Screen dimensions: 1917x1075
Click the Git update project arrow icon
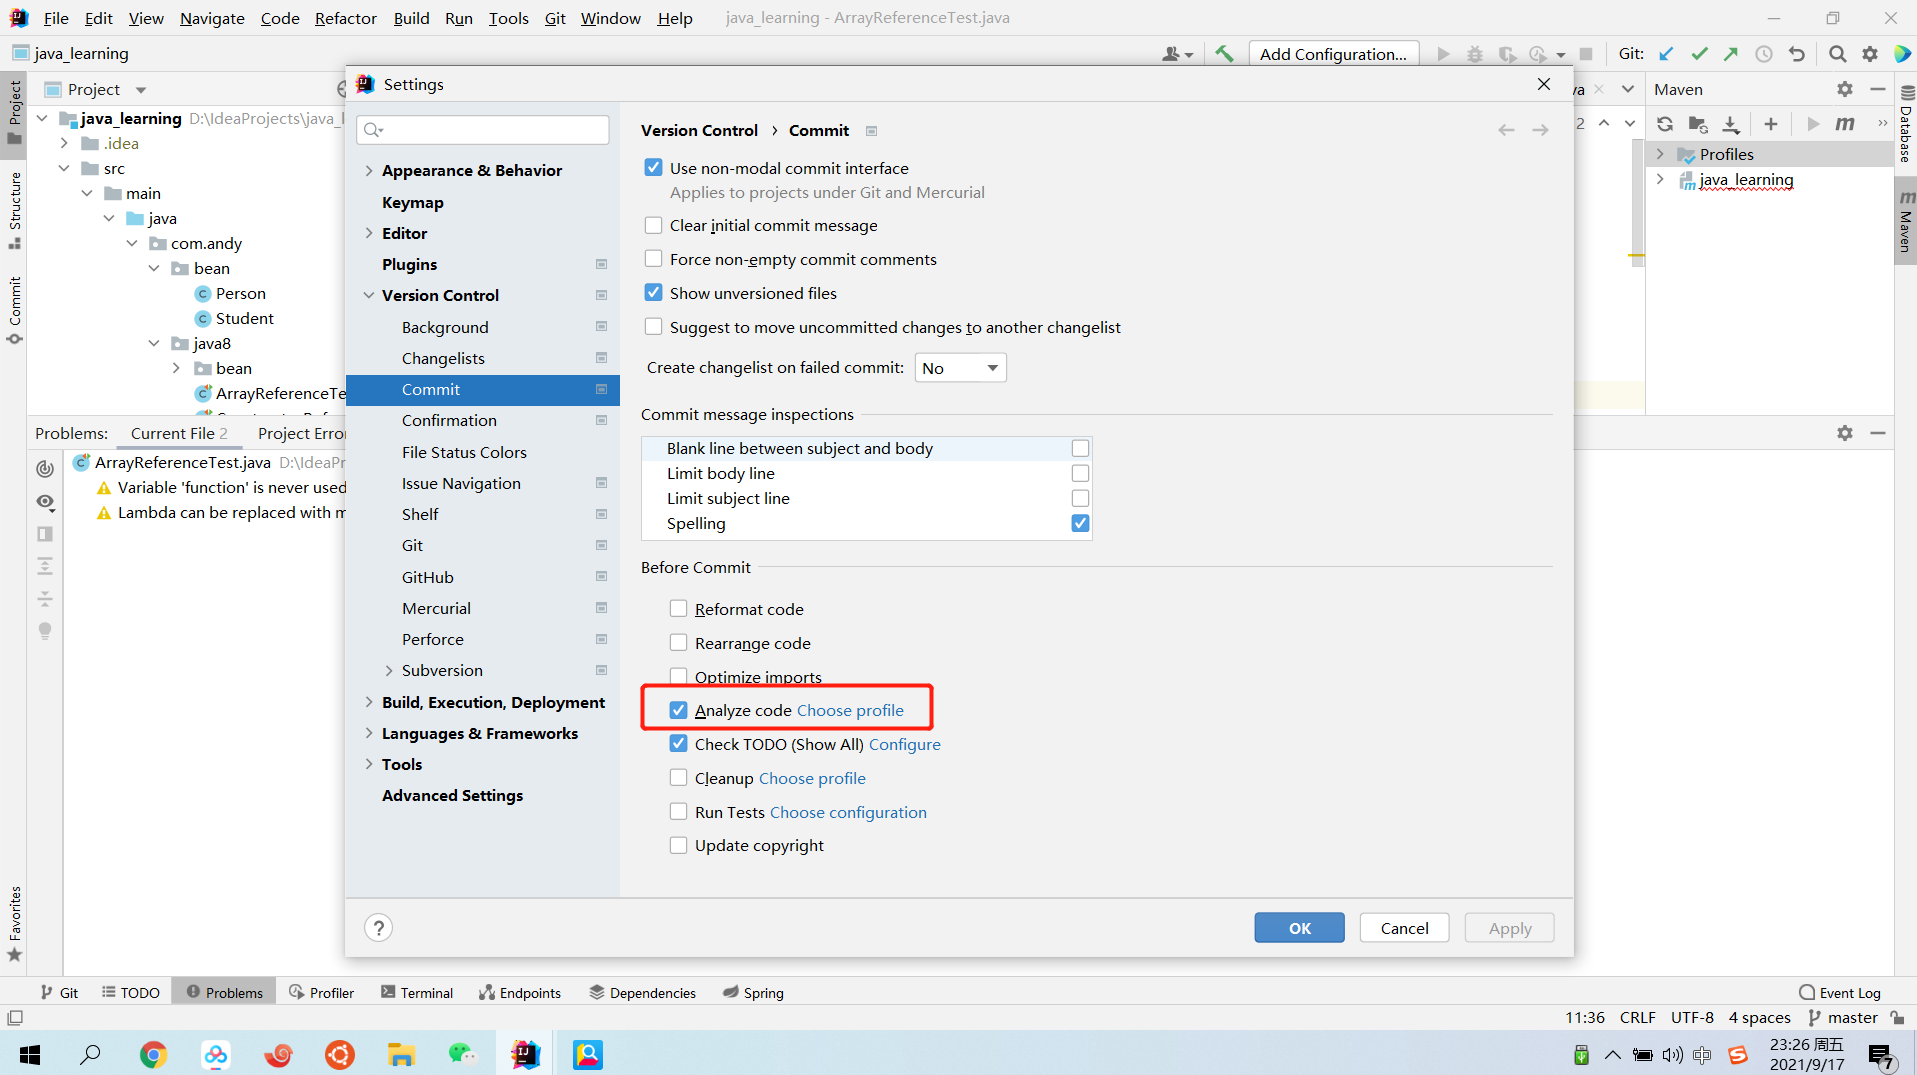point(1666,54)
